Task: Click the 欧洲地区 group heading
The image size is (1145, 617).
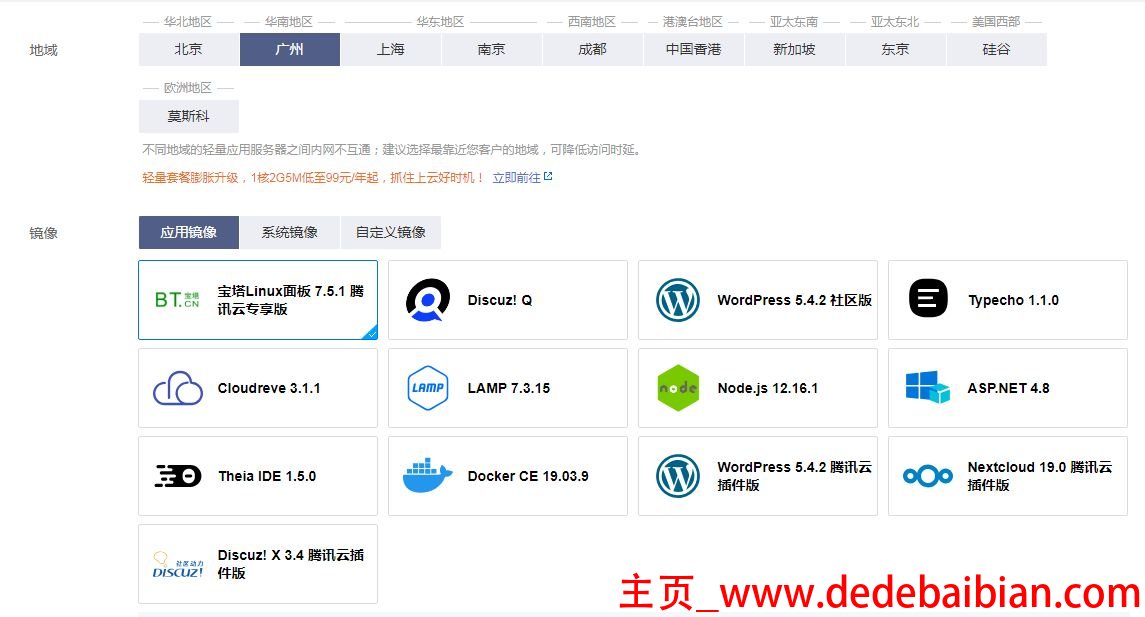Action: 188,88
